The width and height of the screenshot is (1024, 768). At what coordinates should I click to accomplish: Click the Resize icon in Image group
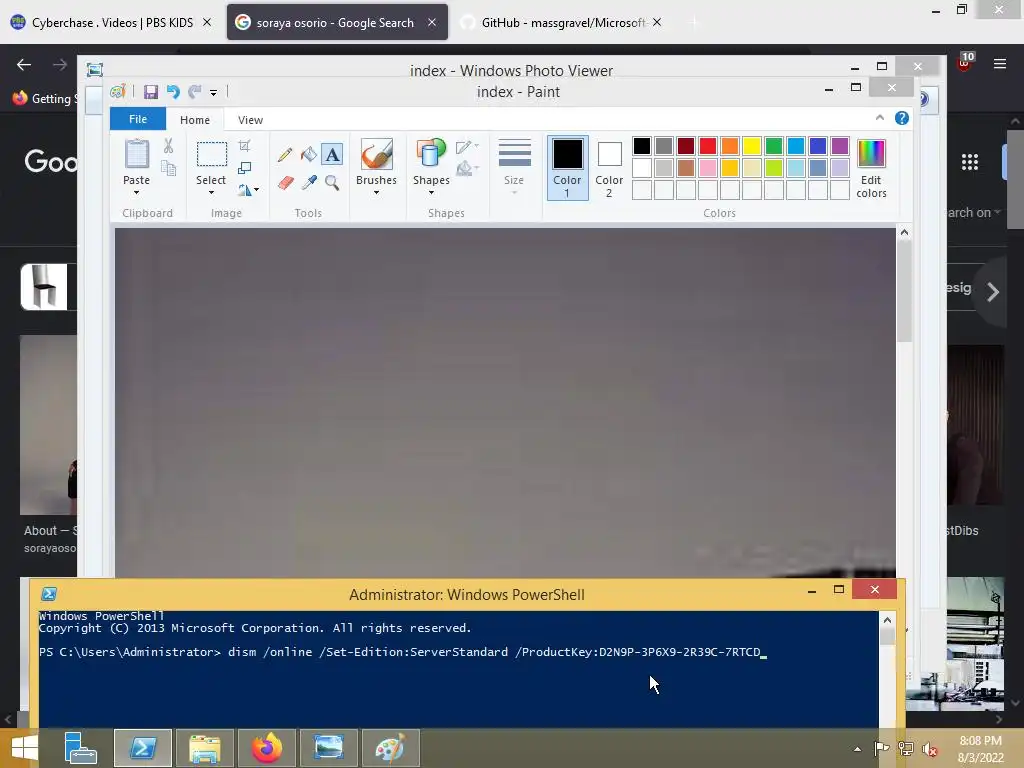[x=244, y=168]
